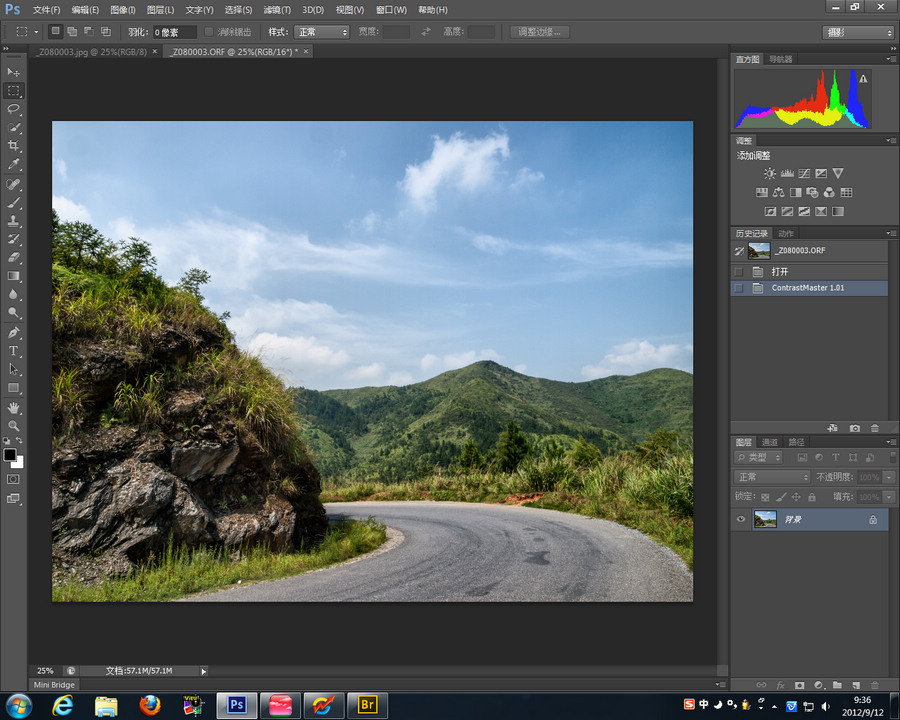
Task: Choose the Pen tool
Action: coord(14,332)
